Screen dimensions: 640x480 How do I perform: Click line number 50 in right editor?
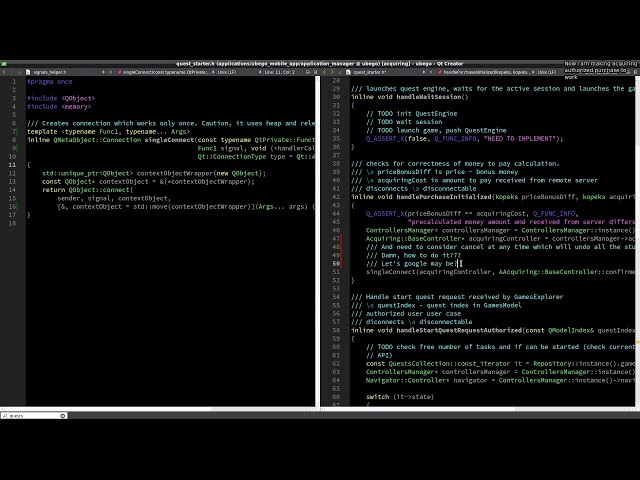[x=336, y=264]
